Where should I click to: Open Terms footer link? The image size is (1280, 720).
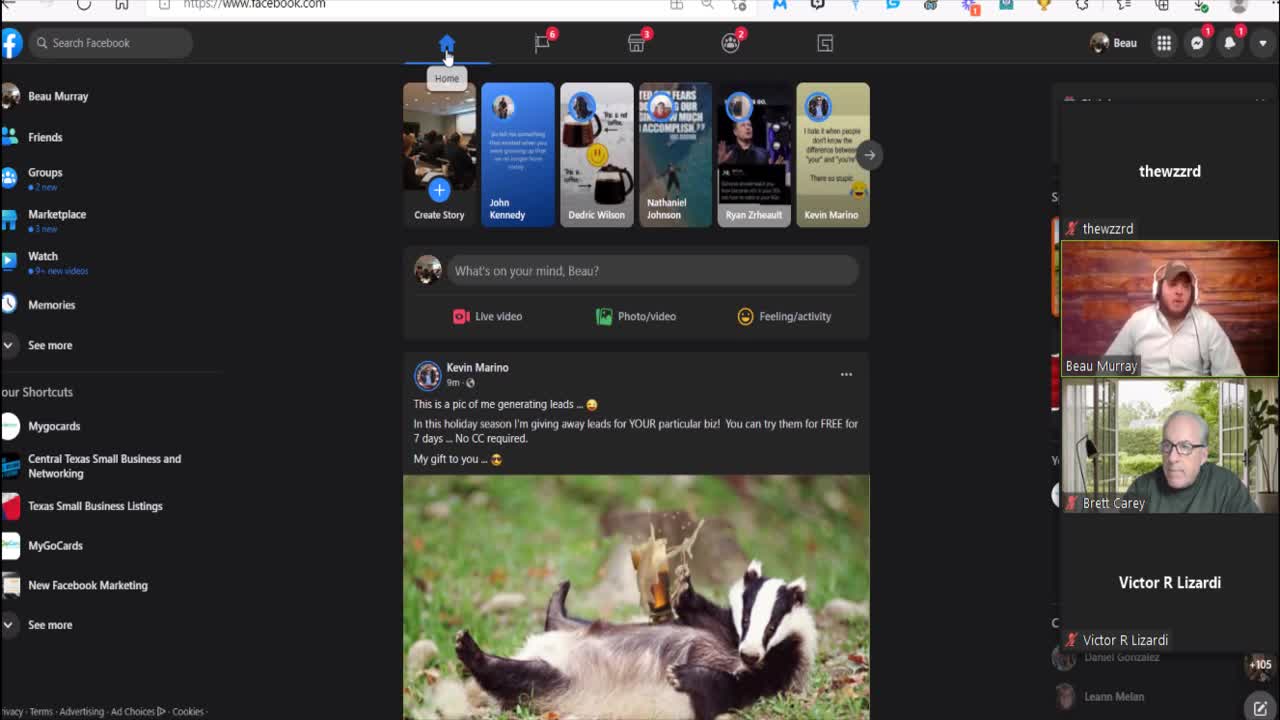pos(41,712)
